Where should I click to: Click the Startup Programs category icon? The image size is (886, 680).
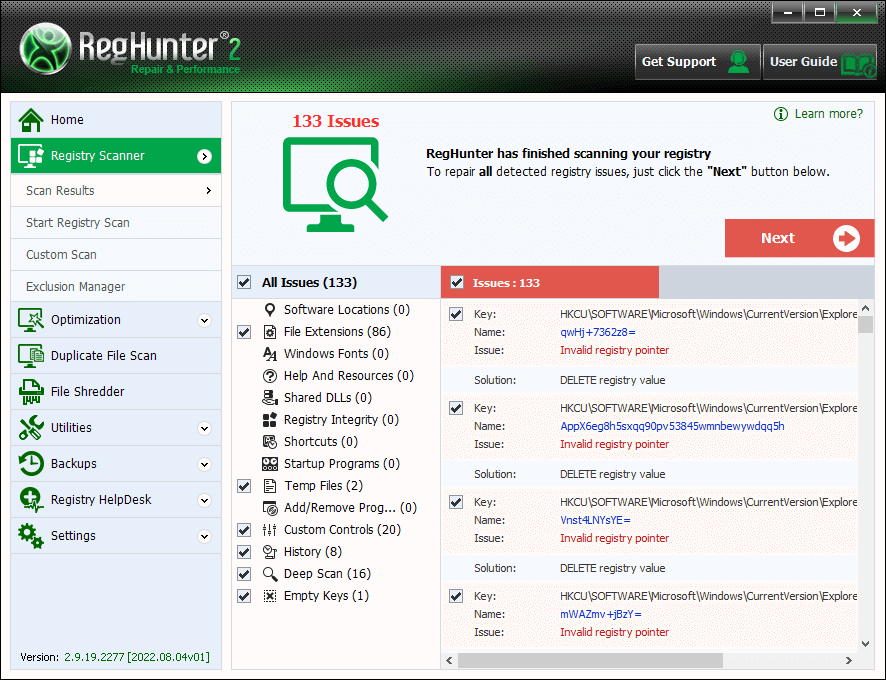[x=269, y=464]
